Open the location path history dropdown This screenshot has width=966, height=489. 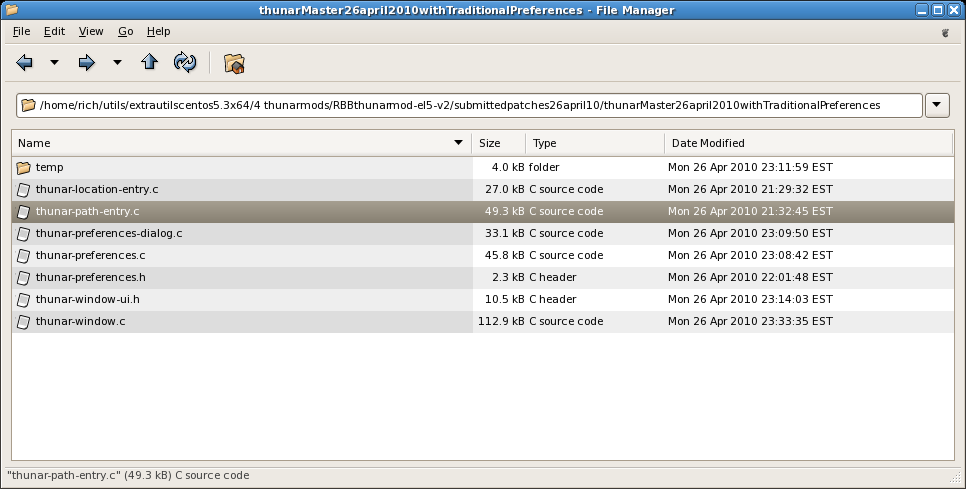[x=937, y=104]
